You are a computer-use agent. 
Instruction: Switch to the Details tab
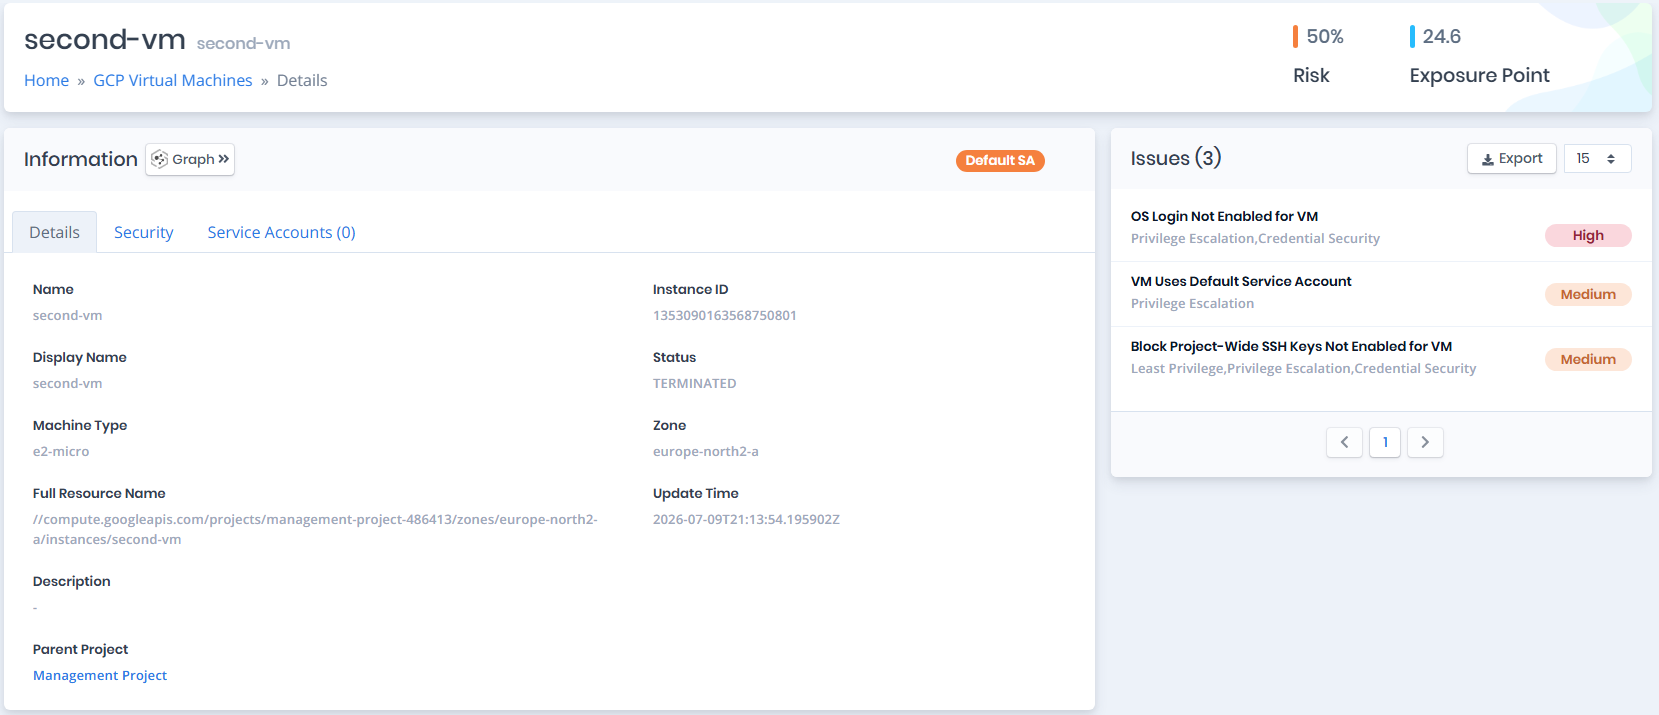coord(54,232)
